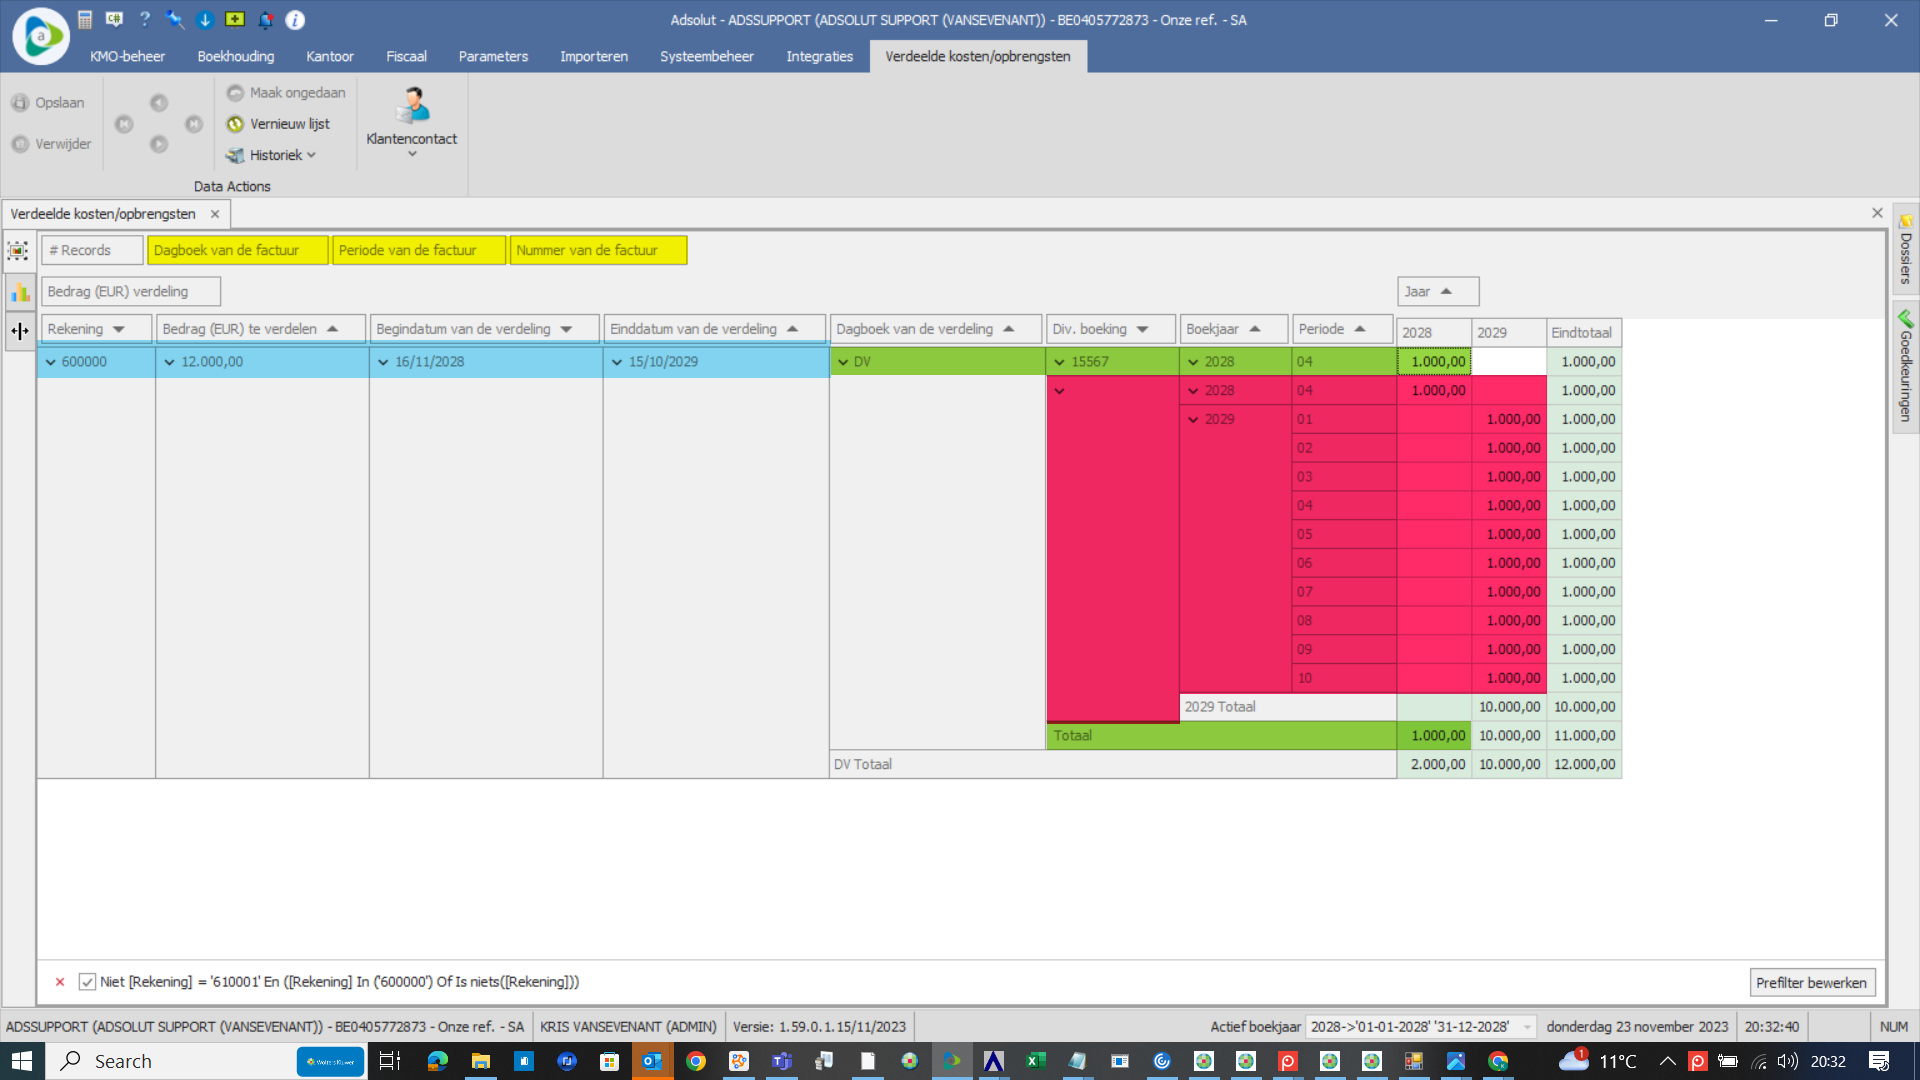Click the chart icon in left sidebar

20,291
